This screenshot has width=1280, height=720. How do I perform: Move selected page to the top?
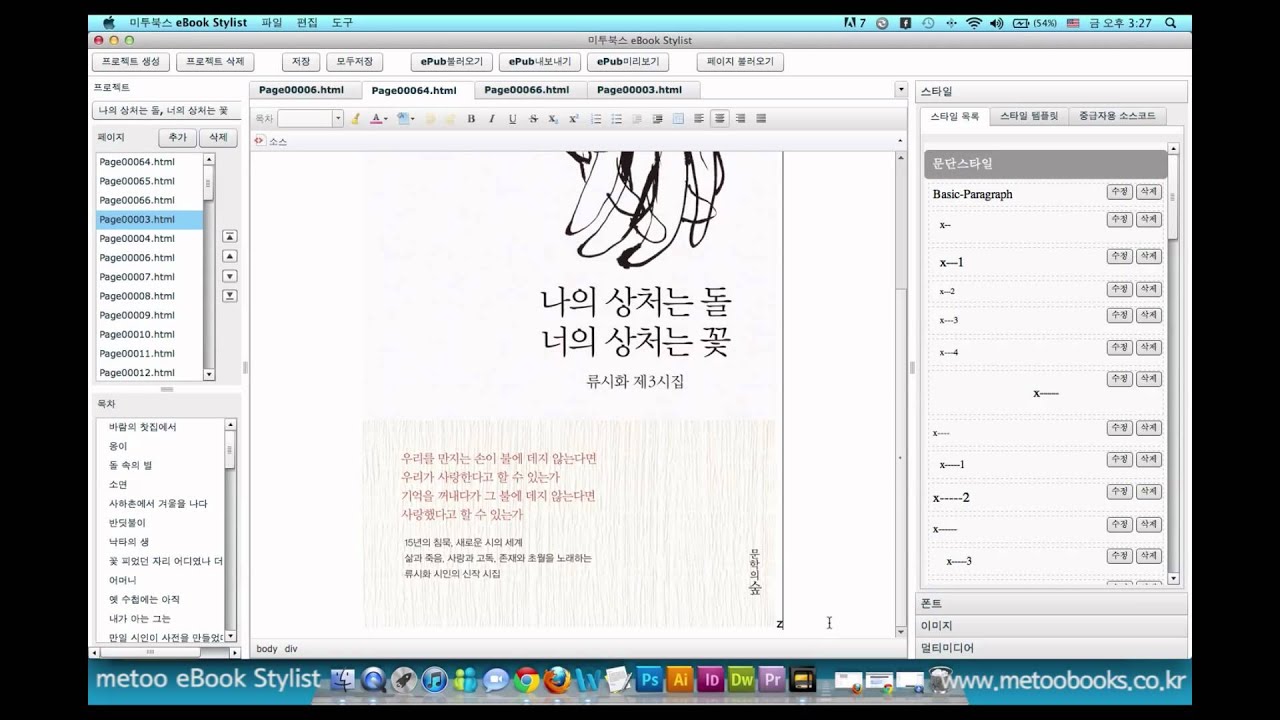pyautogui.click(x=229, y=237)
